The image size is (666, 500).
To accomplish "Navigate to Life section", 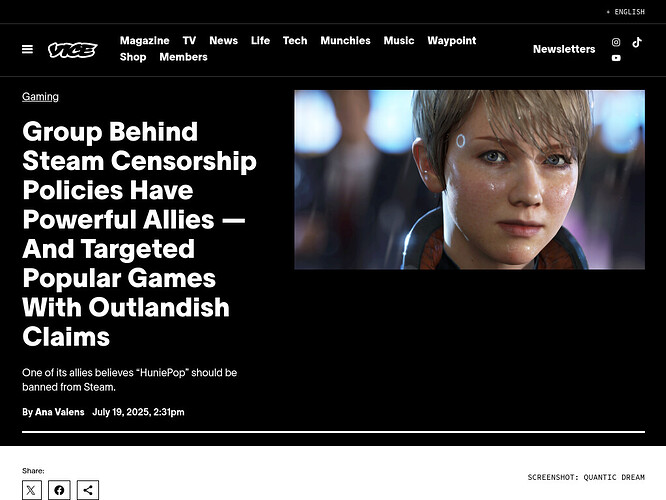I will click(260, 41).
